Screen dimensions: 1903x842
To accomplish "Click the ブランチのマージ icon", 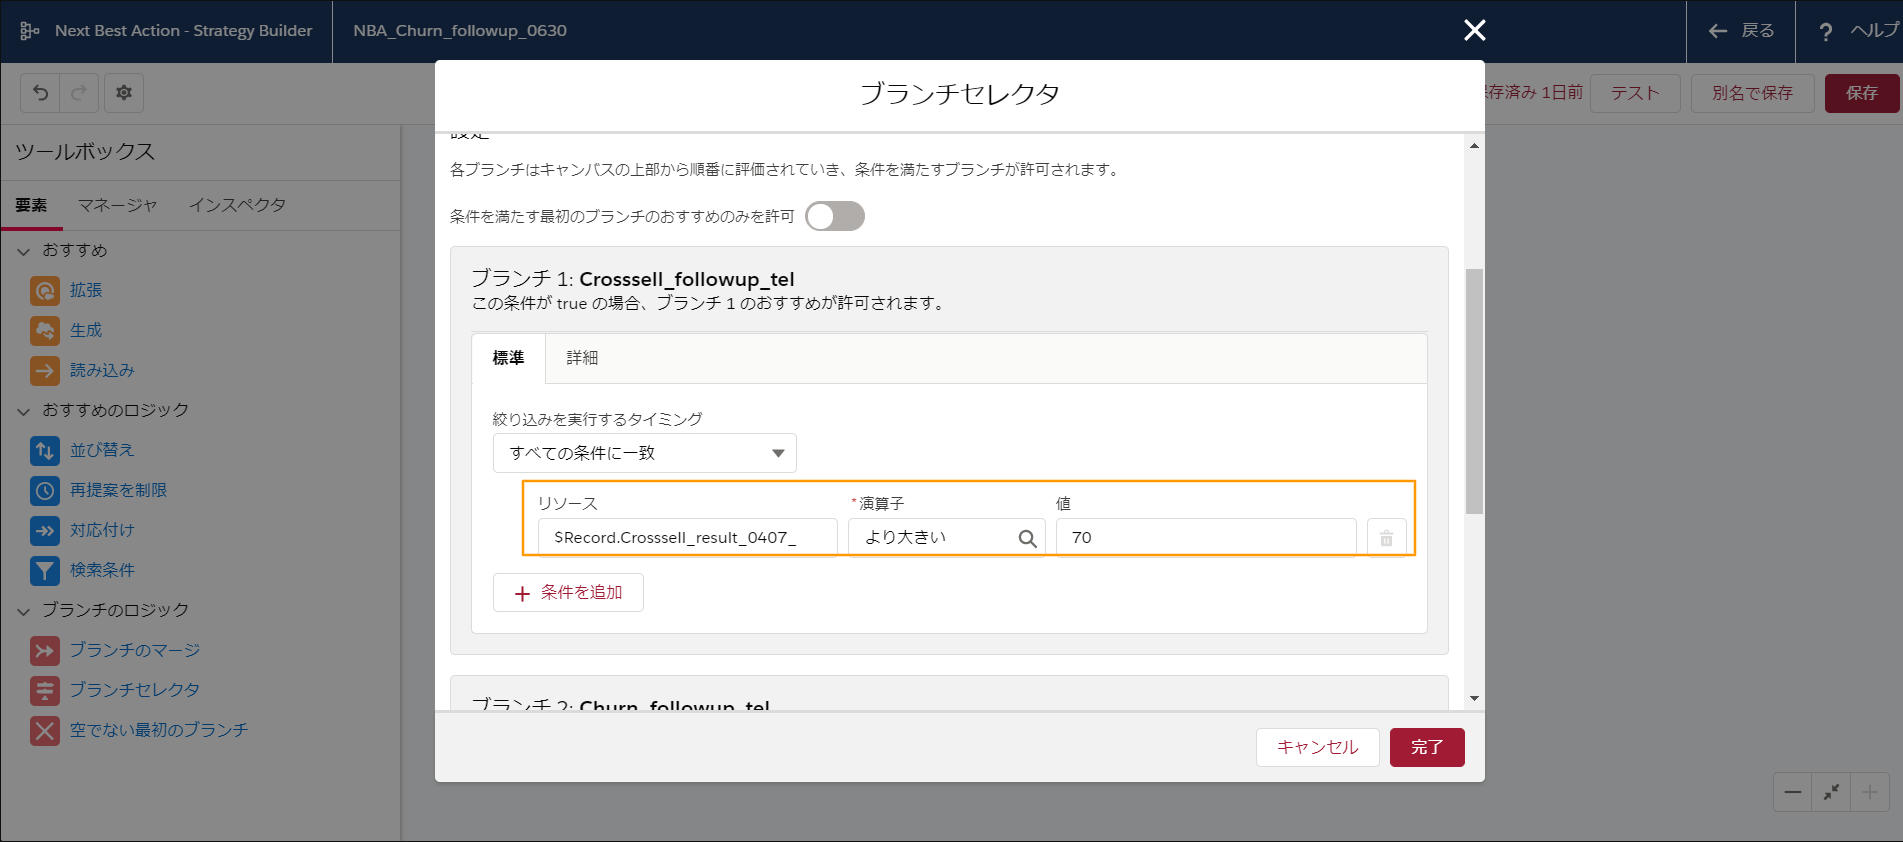I will click(45, 651).
